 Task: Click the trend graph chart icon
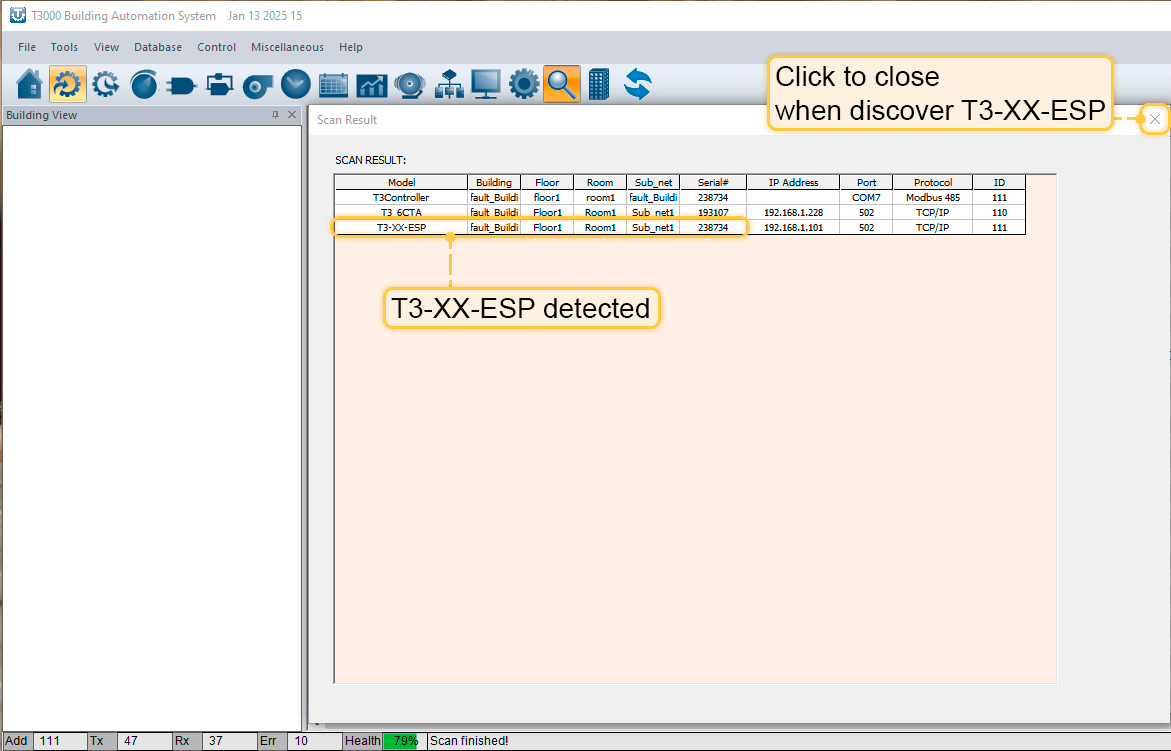(x=372, y=85)
